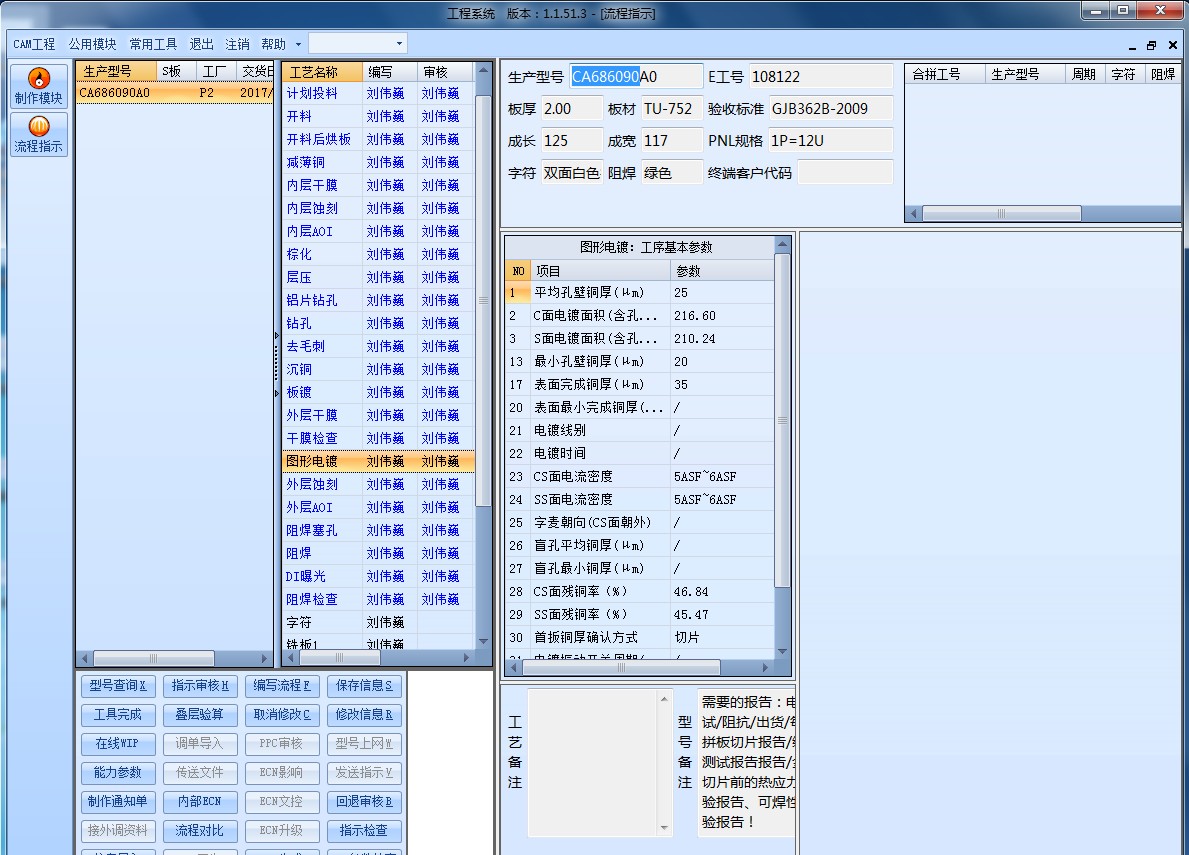Click the 叠层验算 button
1189x855 pixels.
coord(200,715)
